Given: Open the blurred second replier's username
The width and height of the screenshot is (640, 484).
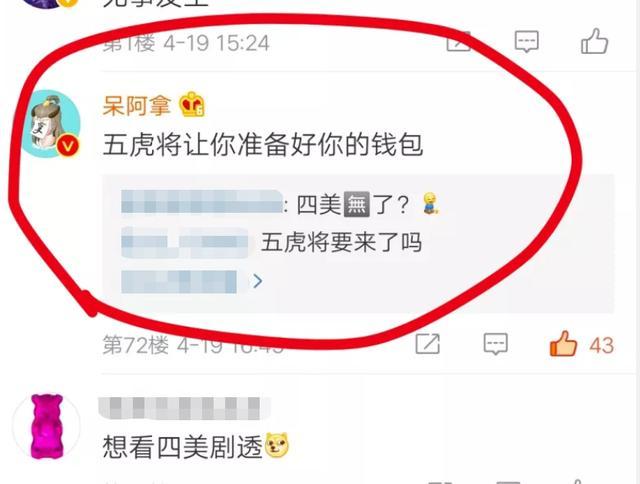Looking at the screenshot, I should [185, 242].
